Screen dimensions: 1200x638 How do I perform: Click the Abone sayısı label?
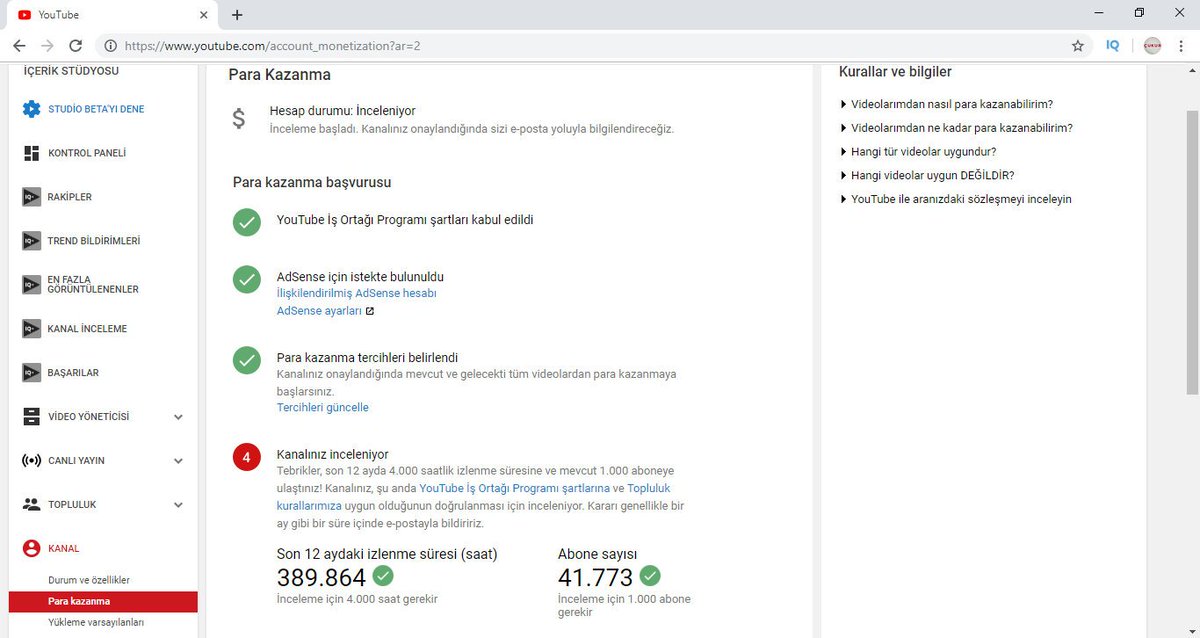point(597,554)
